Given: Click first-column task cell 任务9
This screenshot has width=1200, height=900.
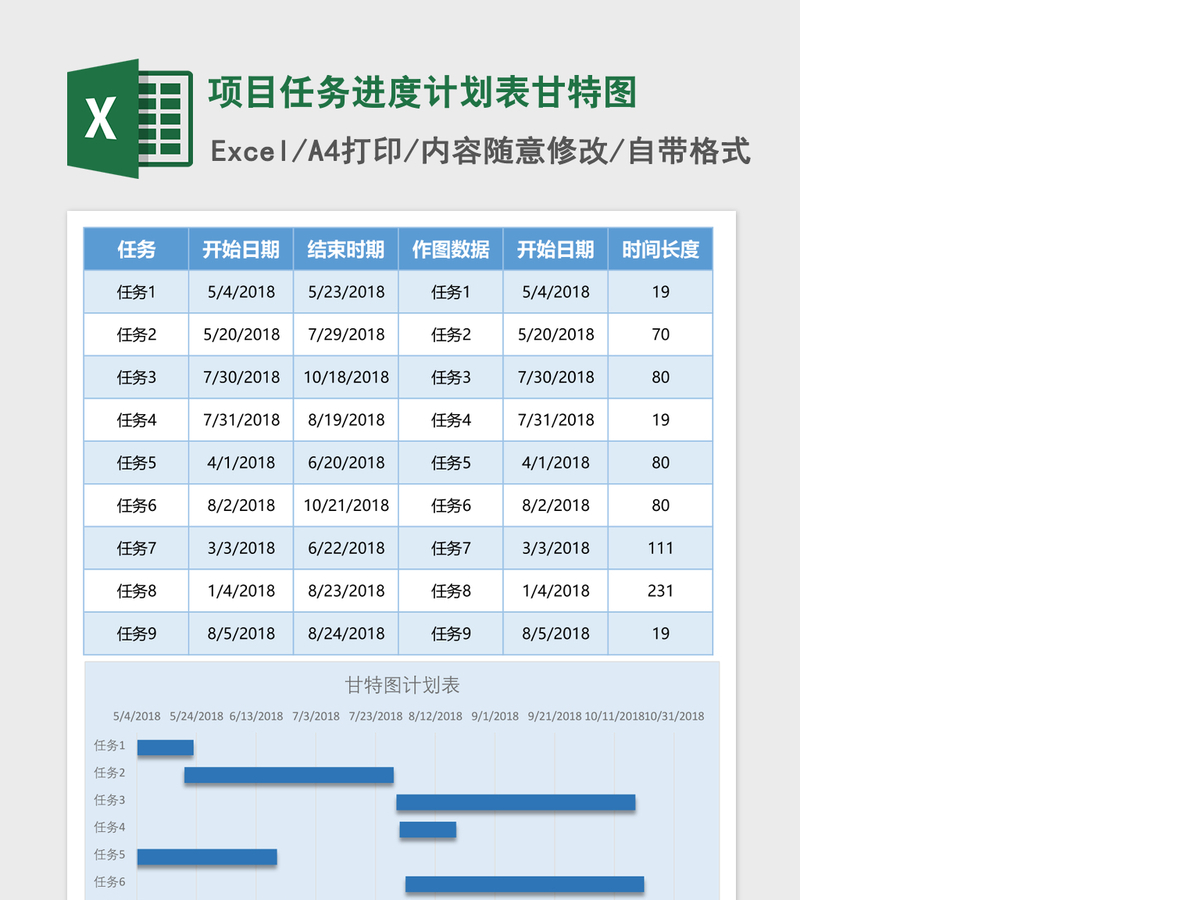Looking at the screenshot, I should click(136, 634).
